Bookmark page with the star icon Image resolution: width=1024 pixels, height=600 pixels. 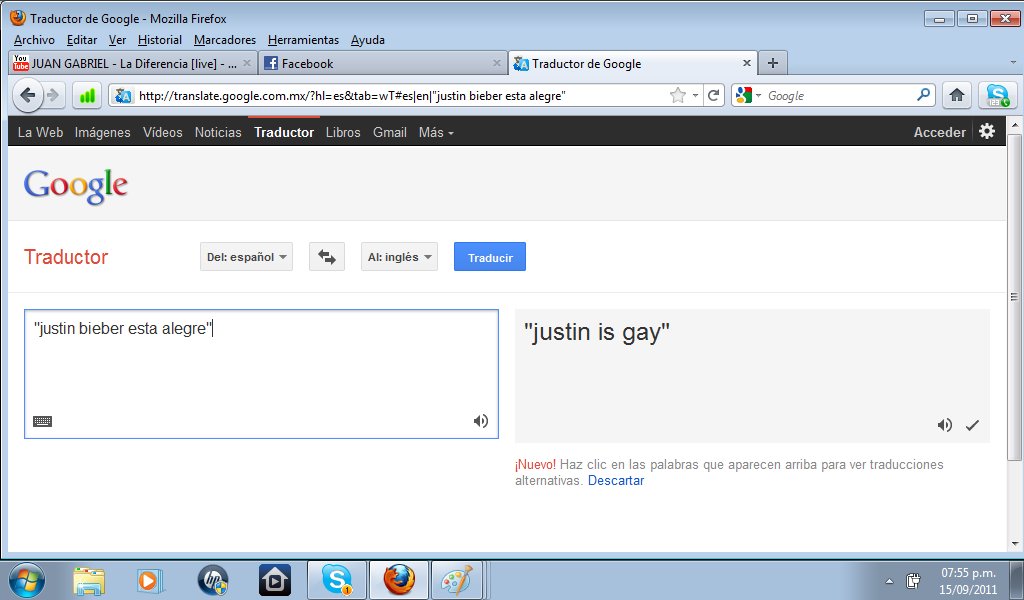tap(678, 95)
